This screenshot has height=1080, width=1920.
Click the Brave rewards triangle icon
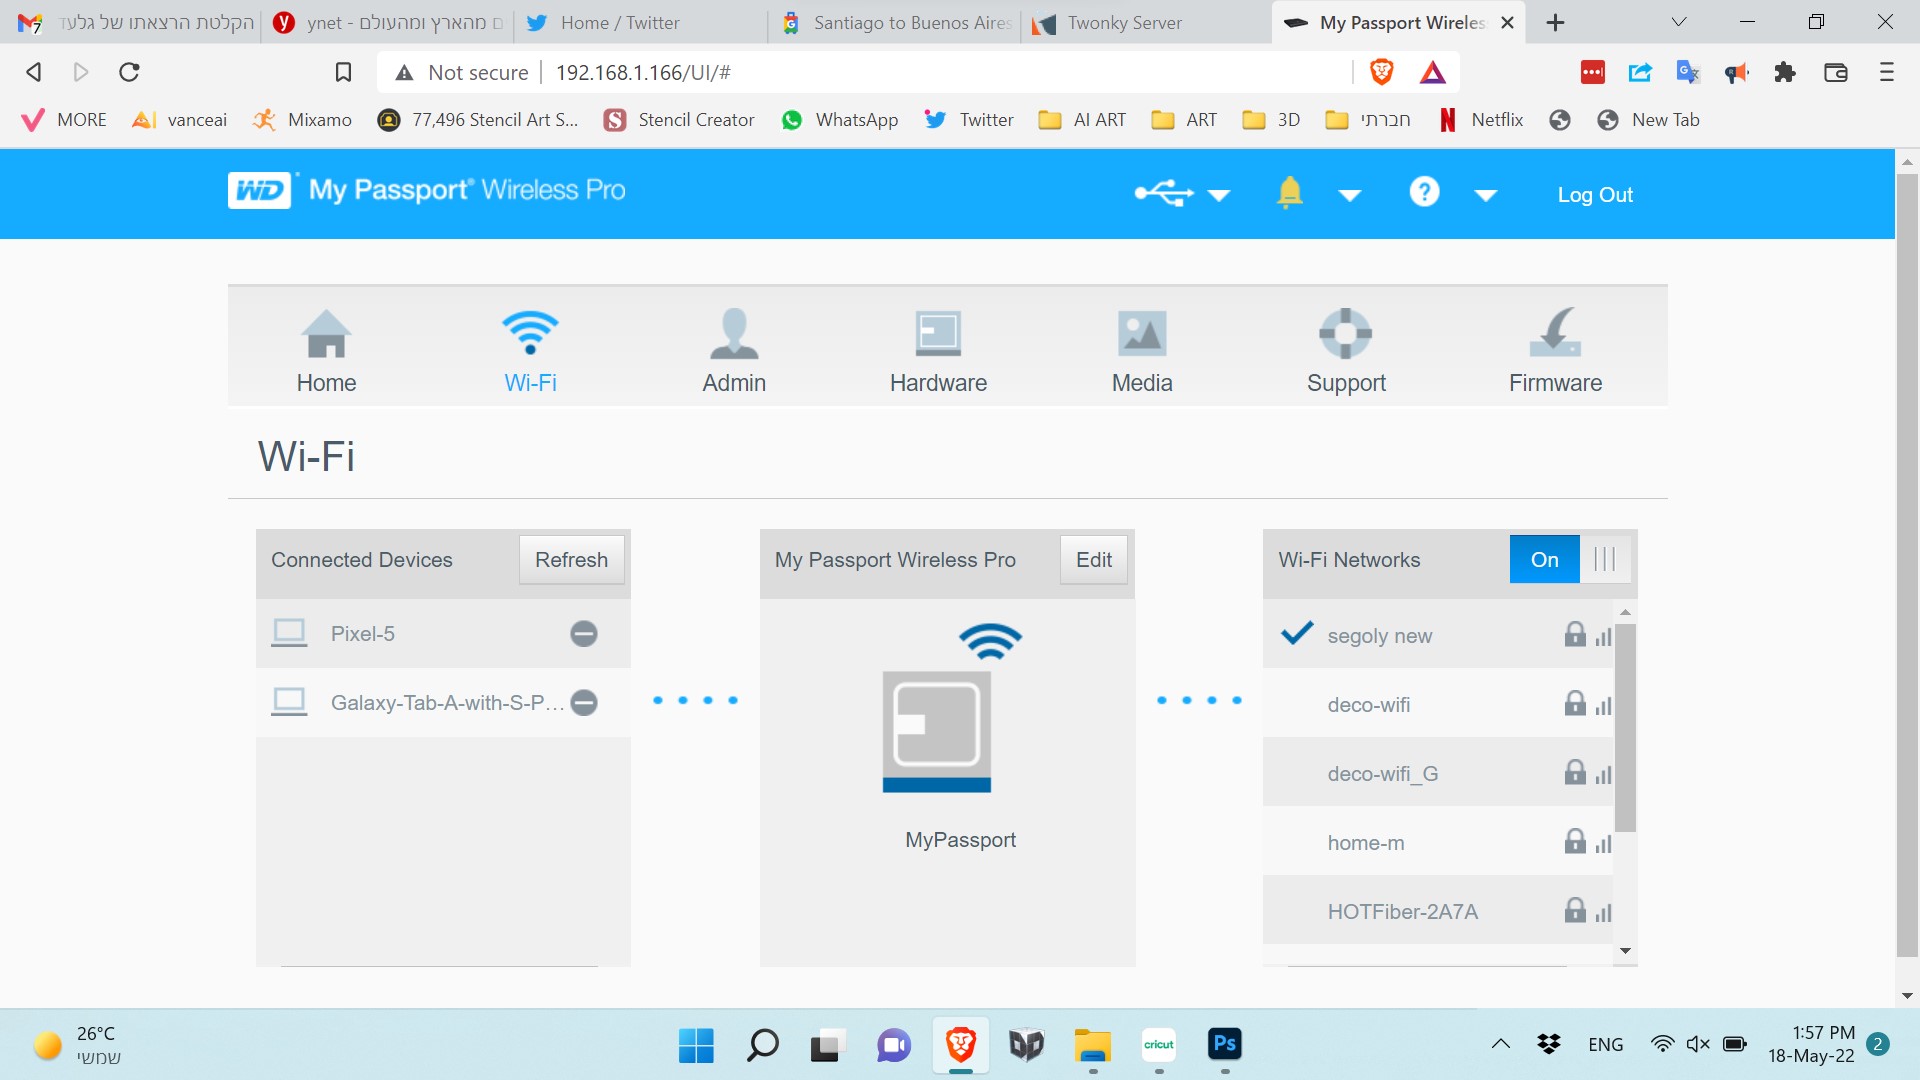pyautogui.click(x=1433, y=72)
